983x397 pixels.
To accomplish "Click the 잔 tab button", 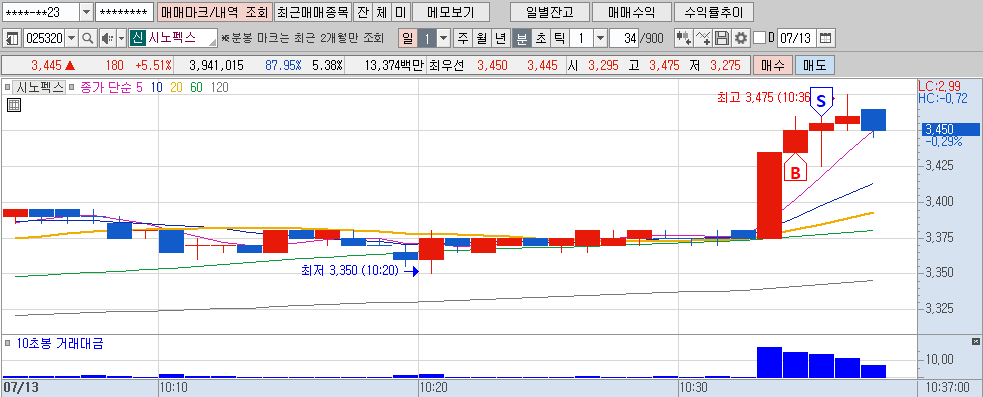I will (362, 12).
